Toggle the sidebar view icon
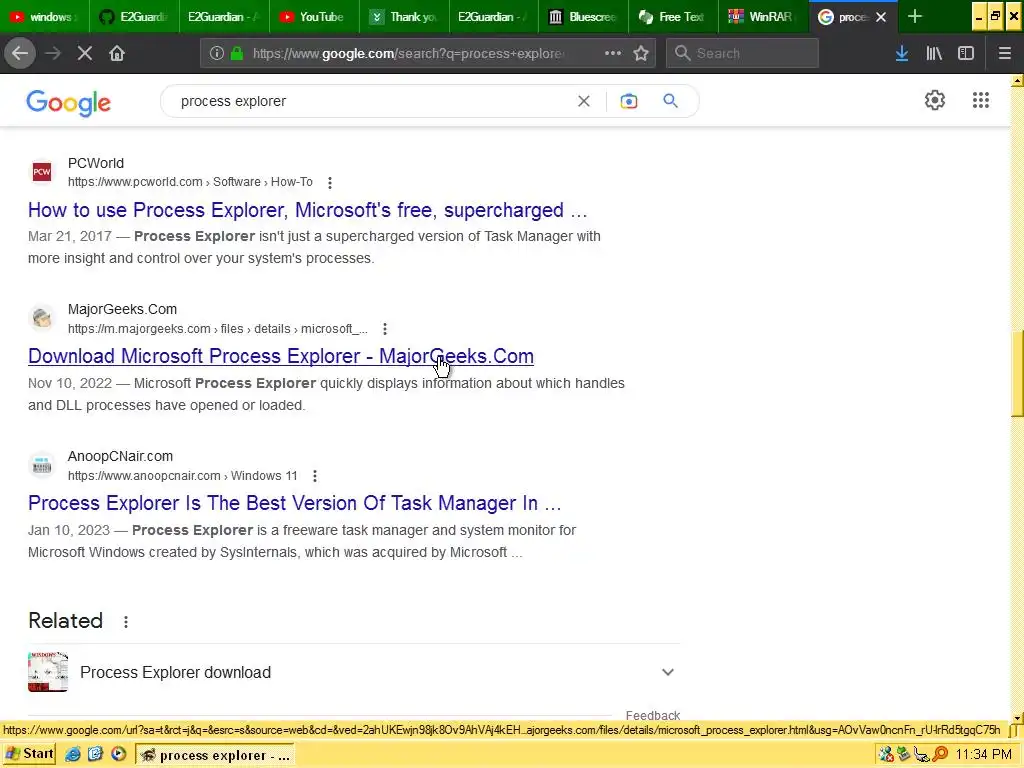 (966, 54)
